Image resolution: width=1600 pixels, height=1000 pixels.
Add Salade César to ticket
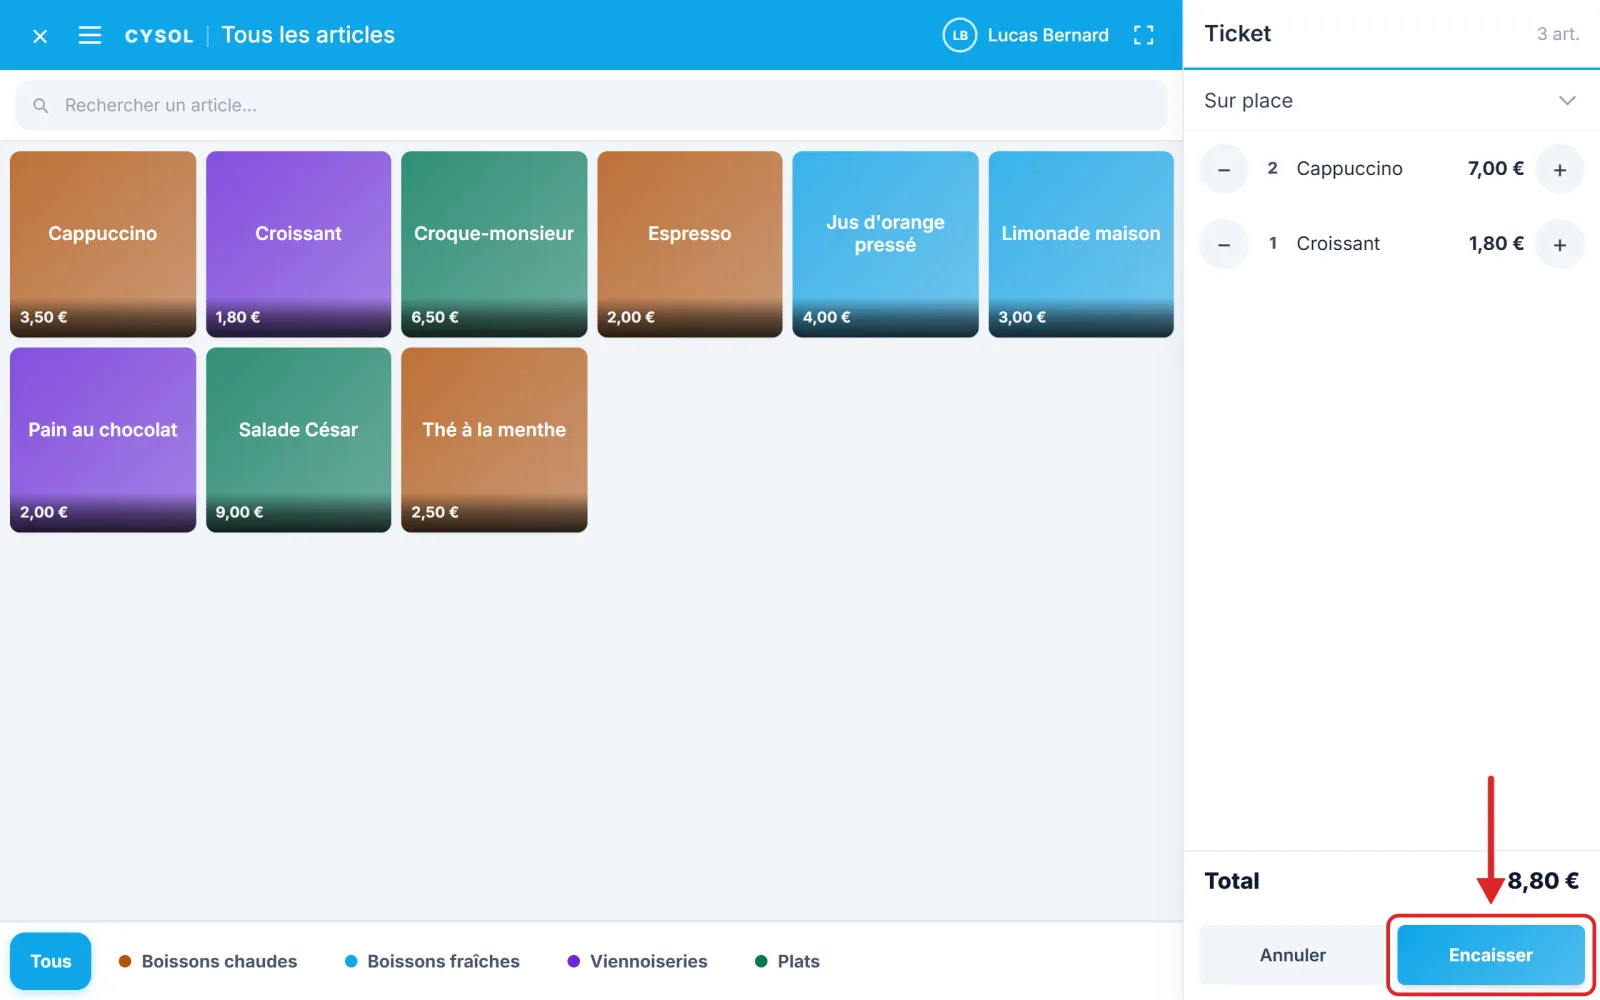298,440
